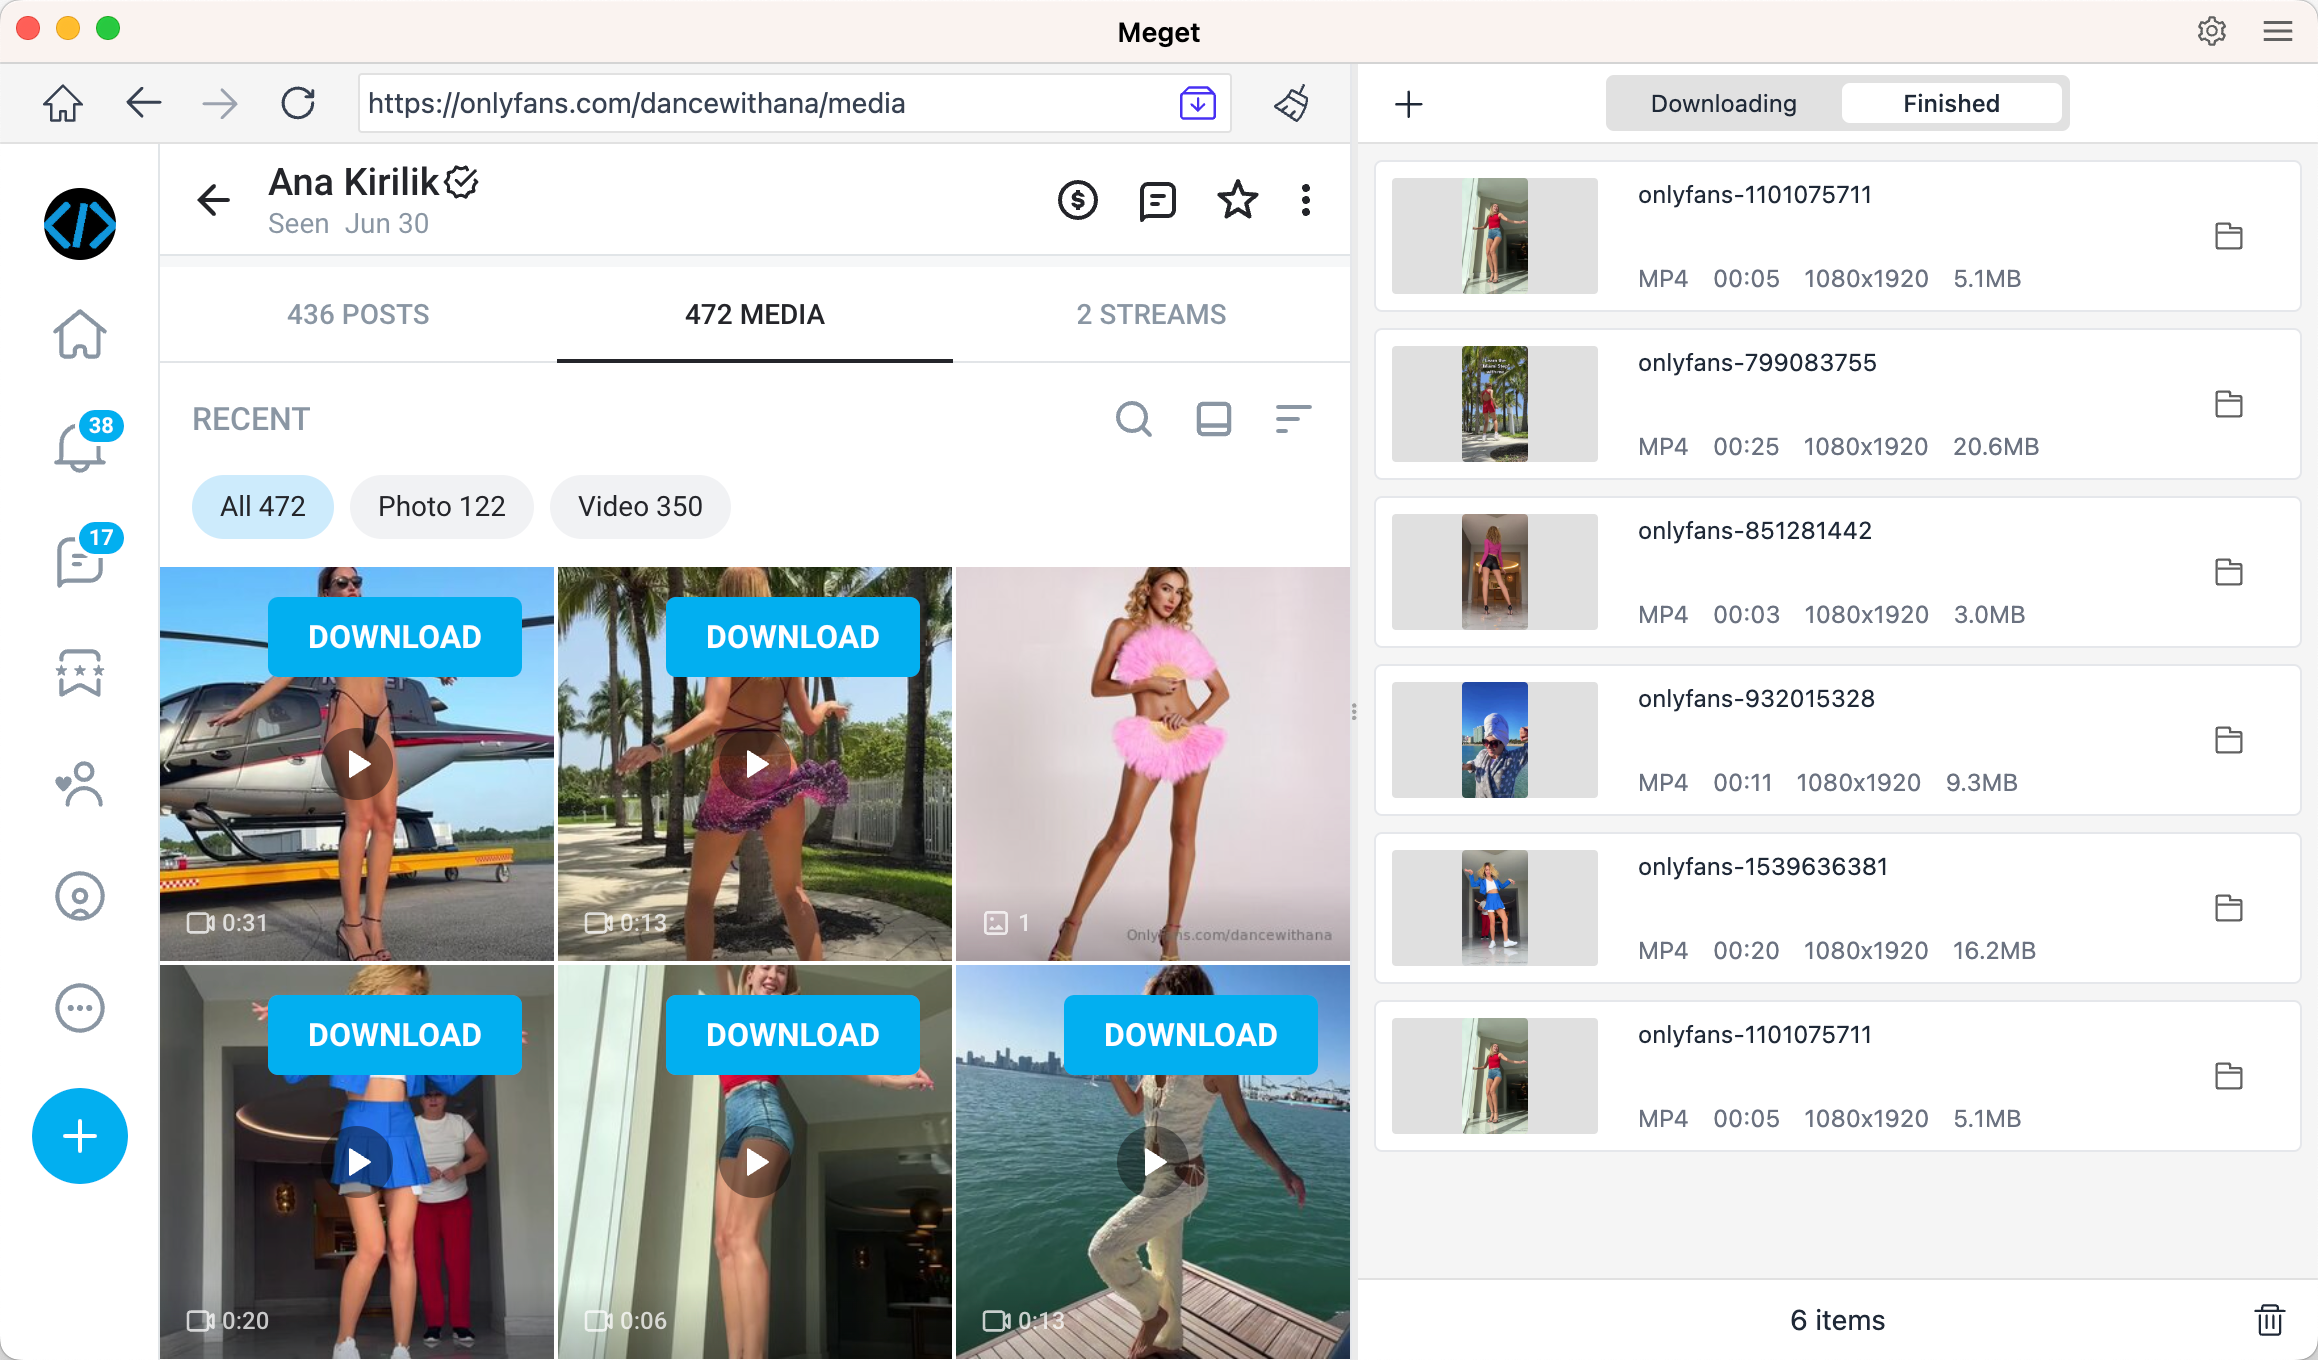Screen dimensions: 2318x1360
Task: Open chats showing 17 unread
Action: (80, 560)
